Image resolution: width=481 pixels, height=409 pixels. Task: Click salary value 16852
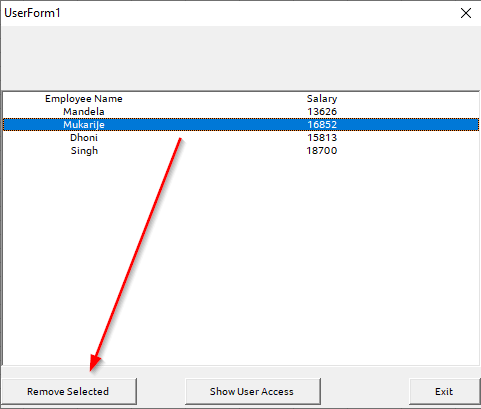pyautogui.click(x=322, y=124)
